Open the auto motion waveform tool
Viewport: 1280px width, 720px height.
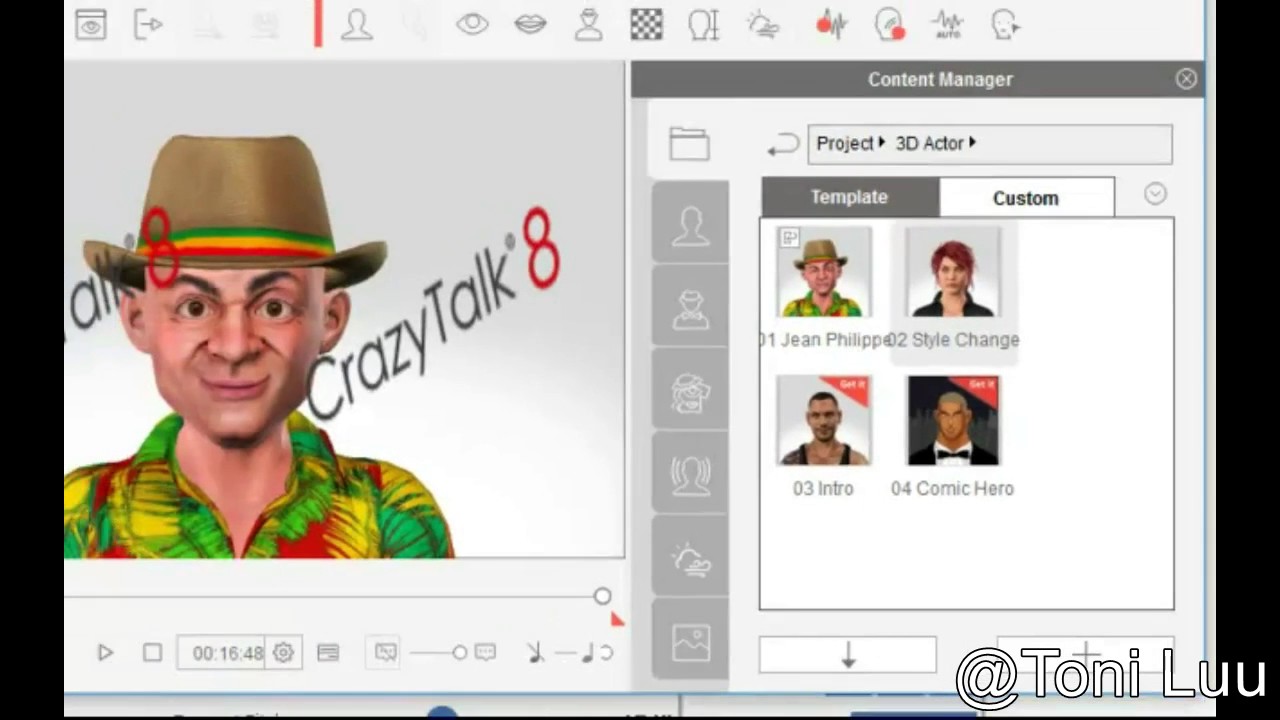point(947,24)
